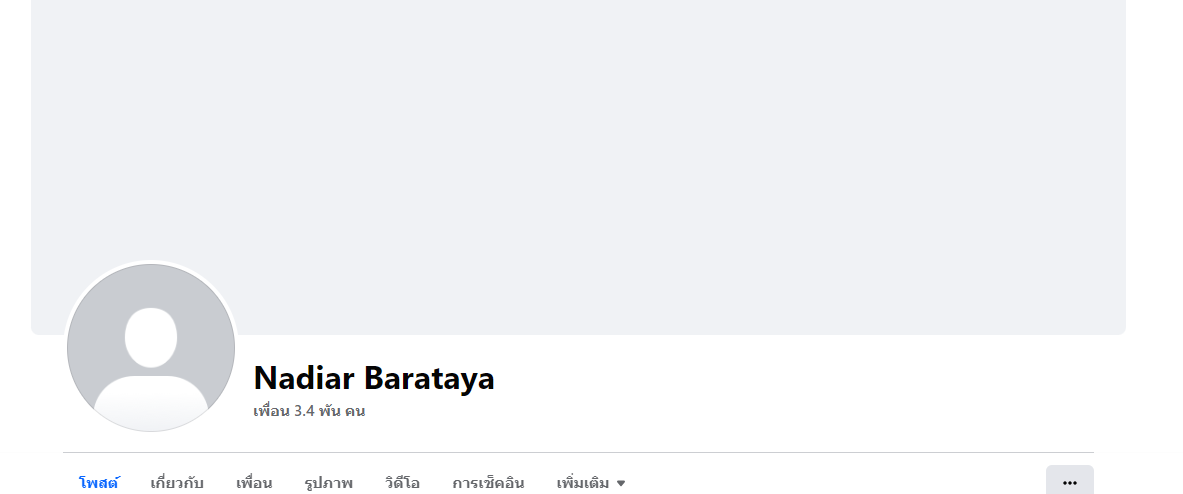
Task: Open the เกี่ยวกับ tab
Action: [177, 483]
